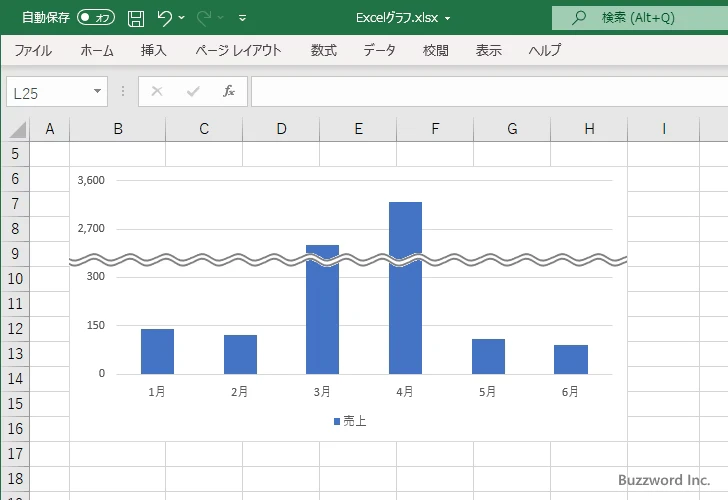The height and width of the screenshot is (500, 728).
Task: Click the 150 axis label
Action: click(x=96, y=325)
